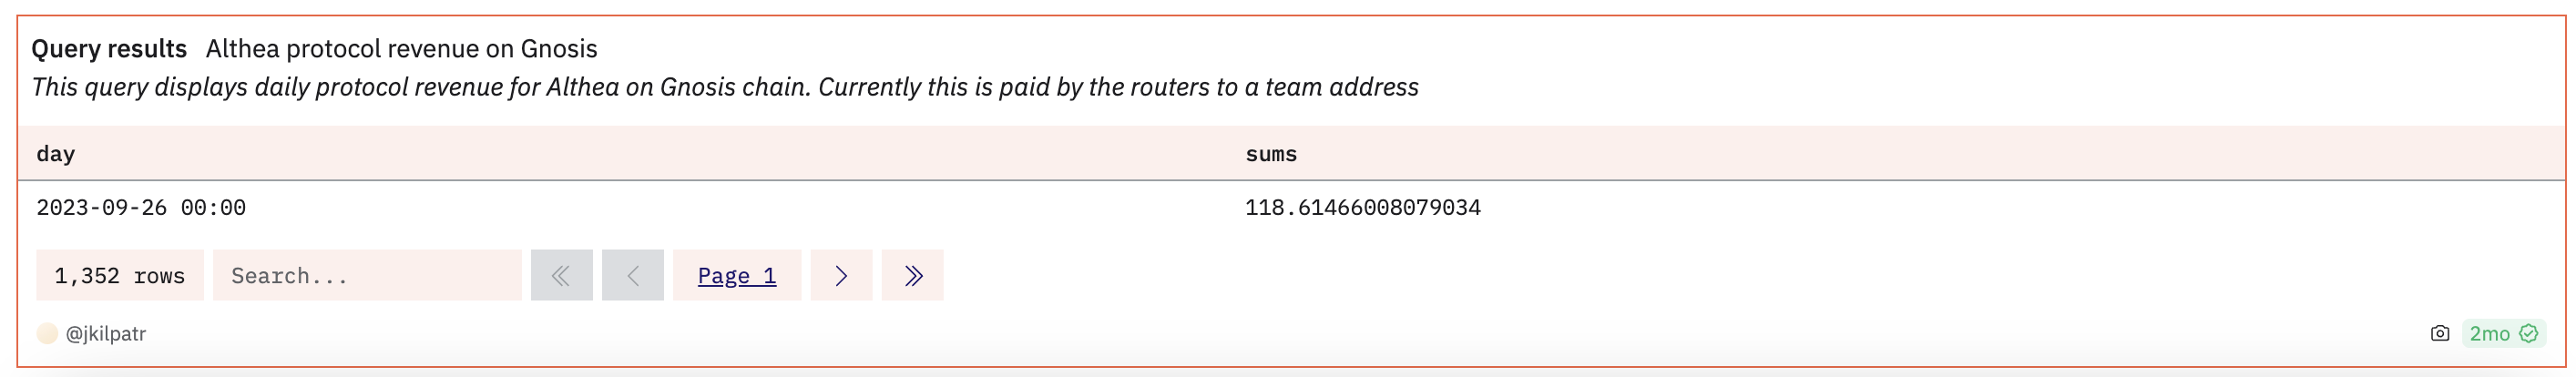The image size is (2576, 377).
Task: Jump to the last page of results
Action: (x=912, y=275)
